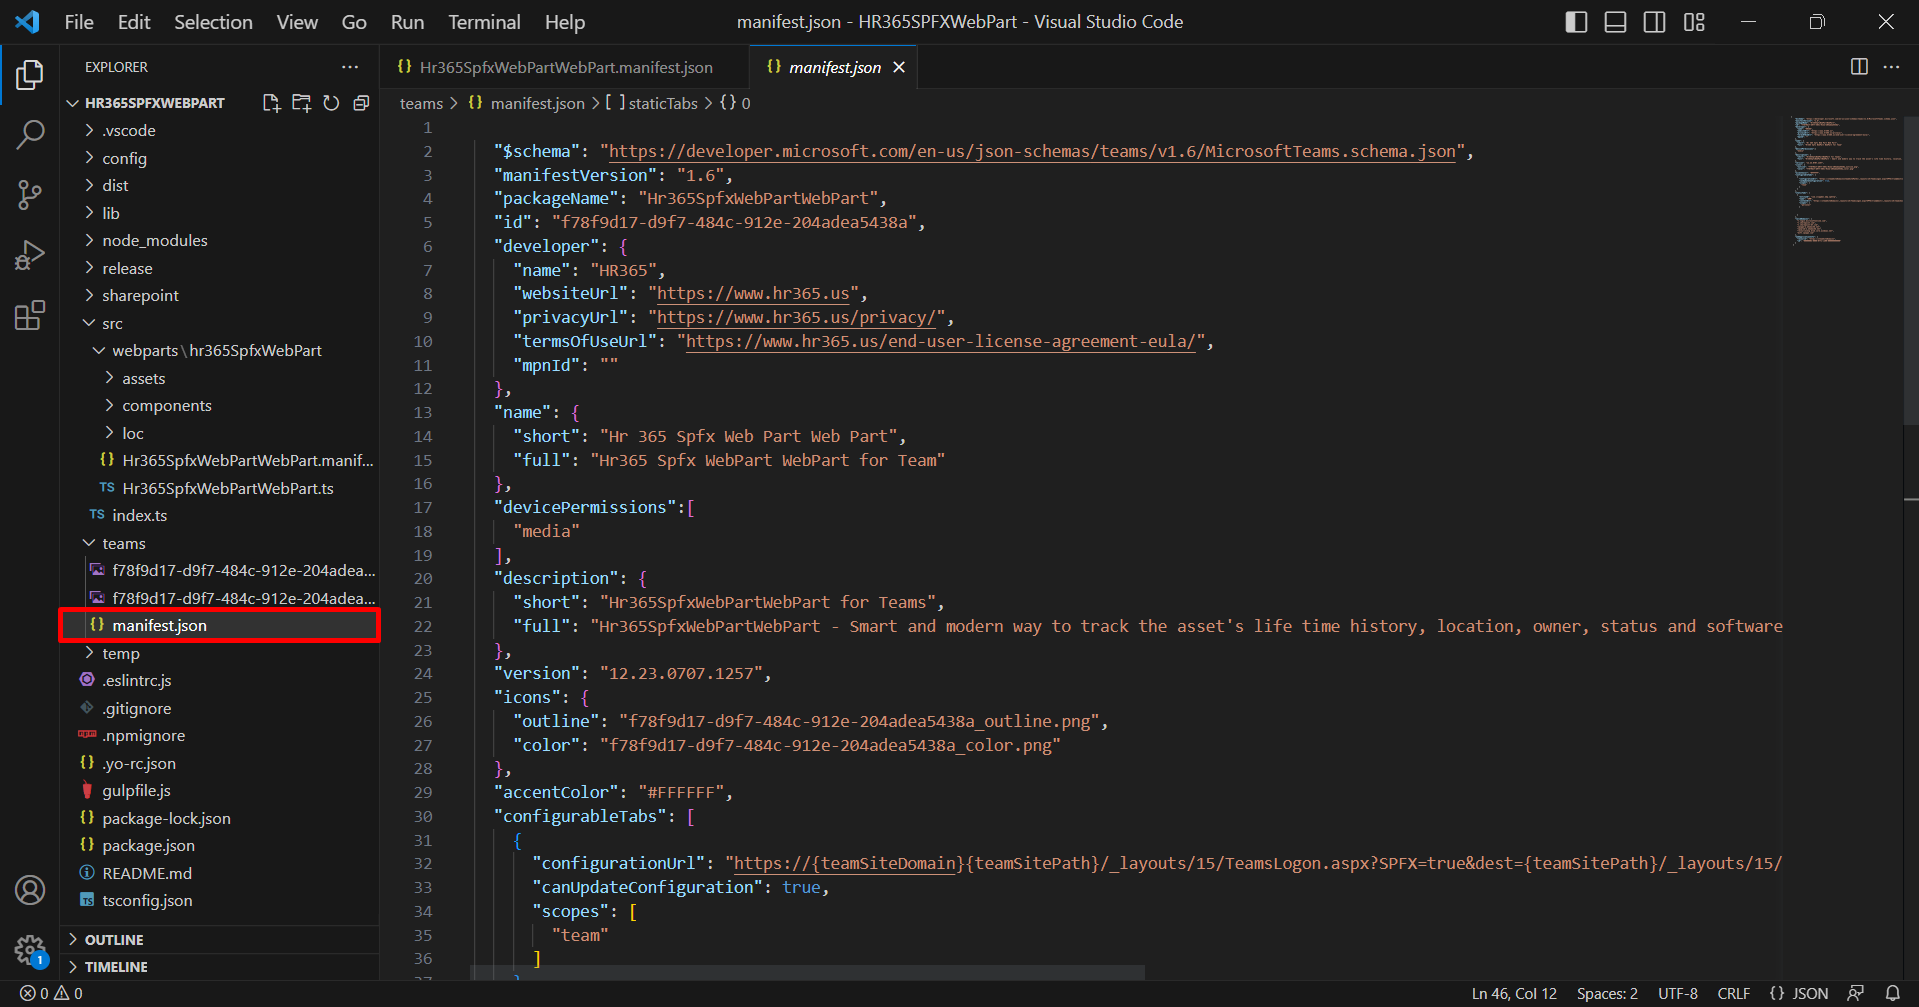1919x1007 pixels.
Task: Open the Selection menu
Action: 213,22
